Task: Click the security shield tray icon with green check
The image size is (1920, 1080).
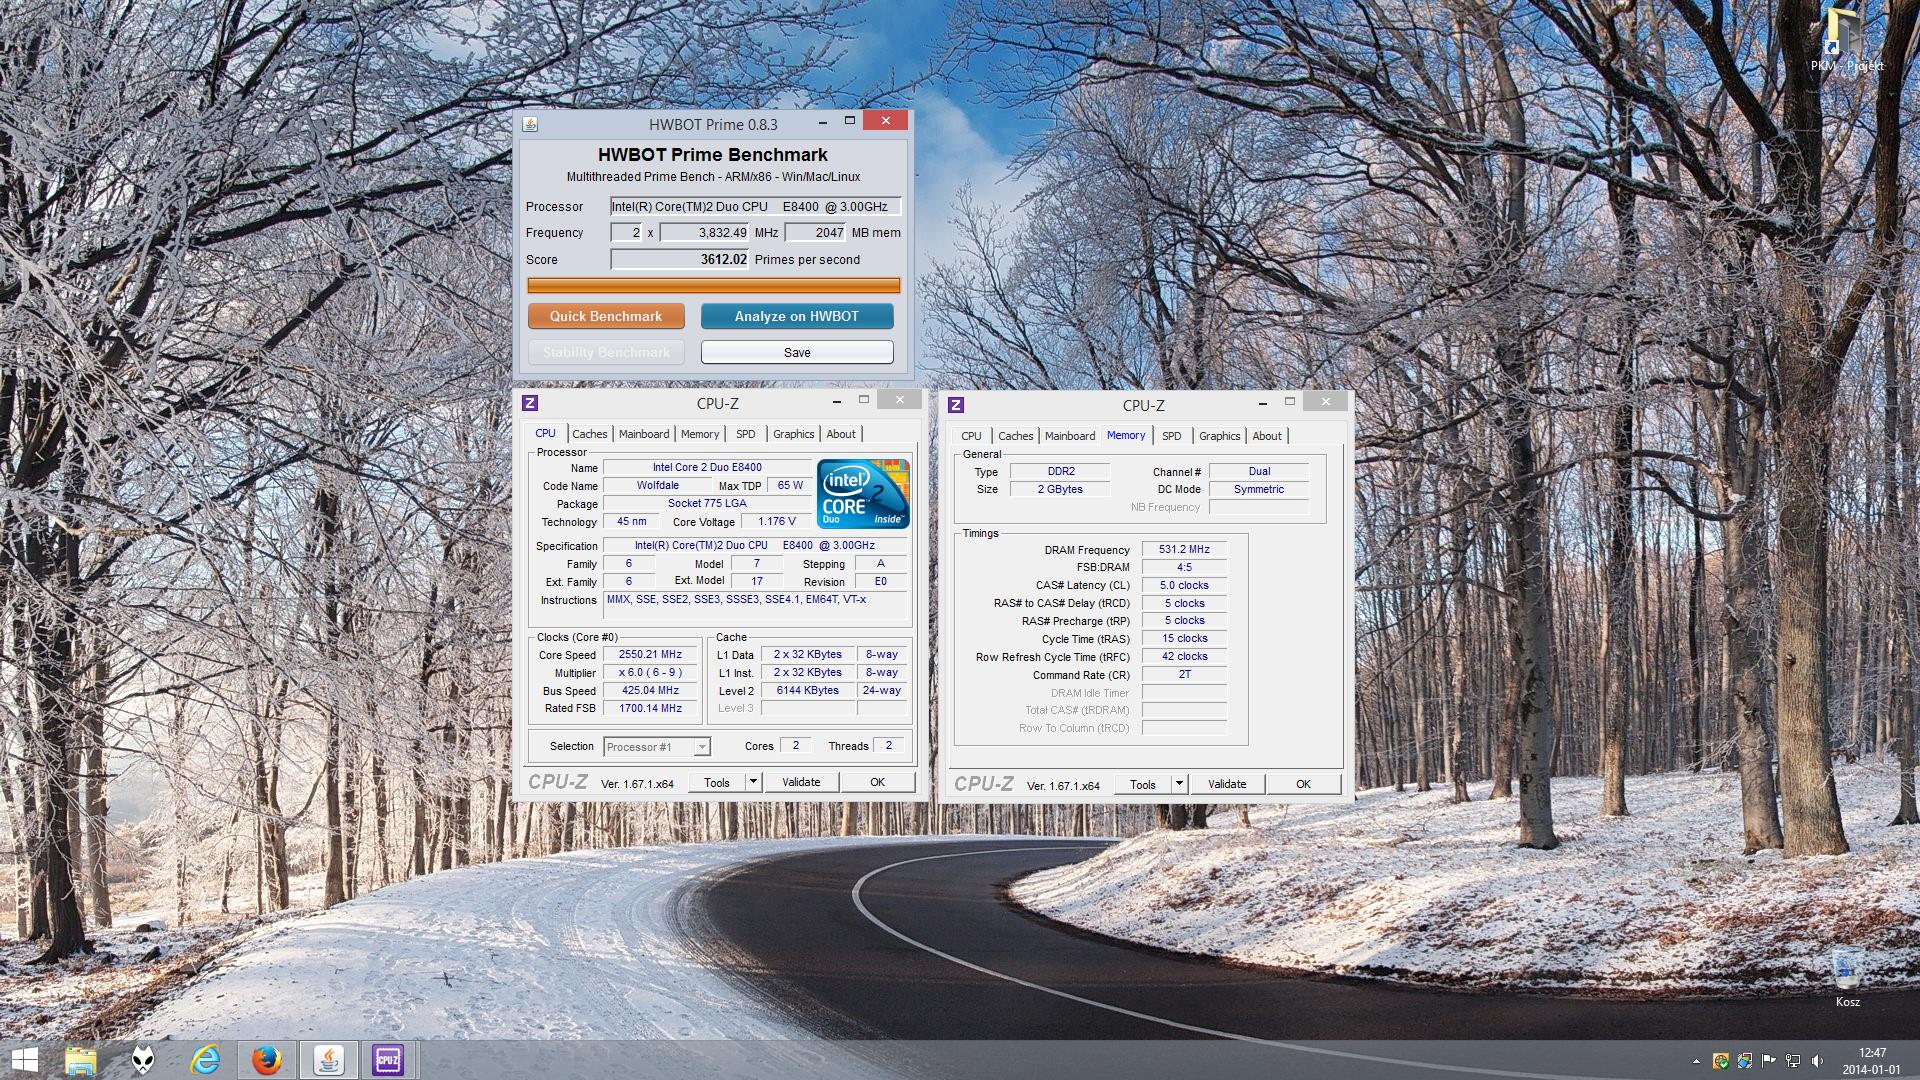Action: 1720,1061
